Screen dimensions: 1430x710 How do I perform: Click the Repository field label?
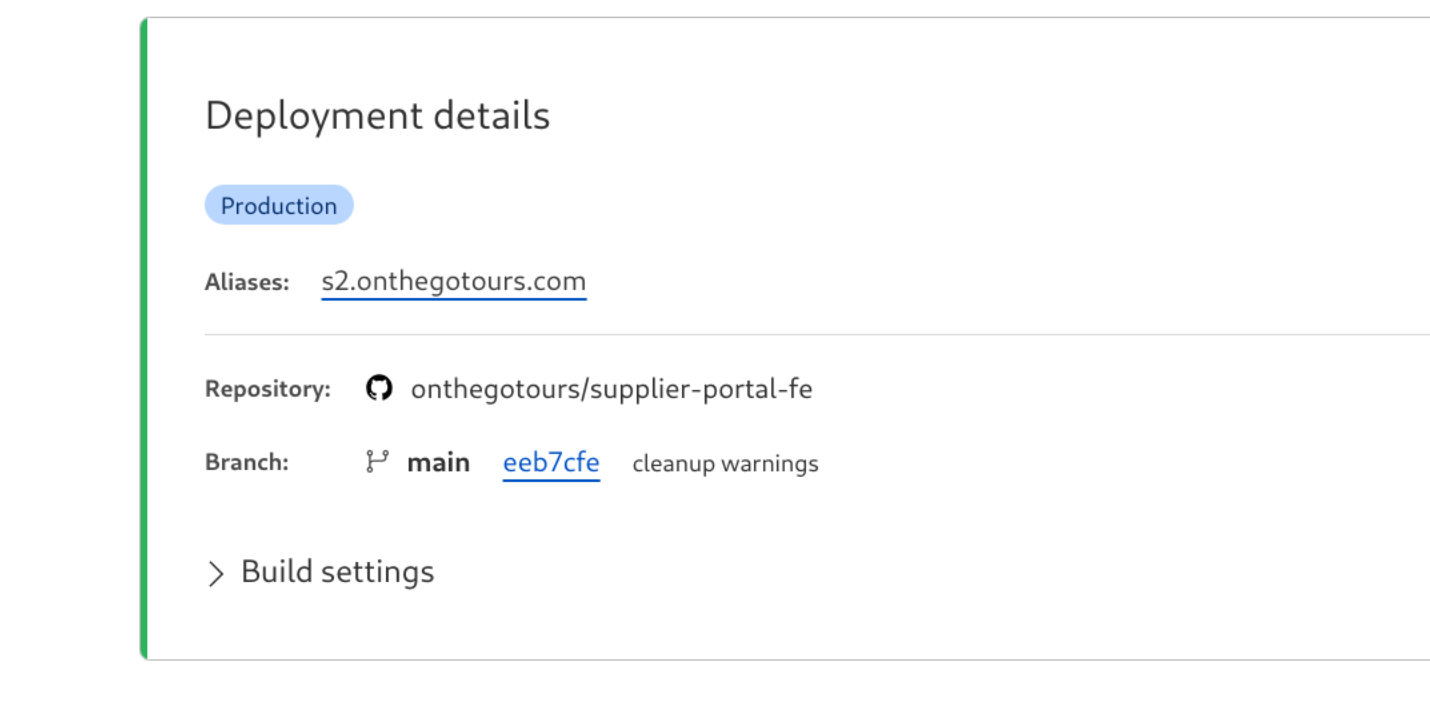pos(267,389)
